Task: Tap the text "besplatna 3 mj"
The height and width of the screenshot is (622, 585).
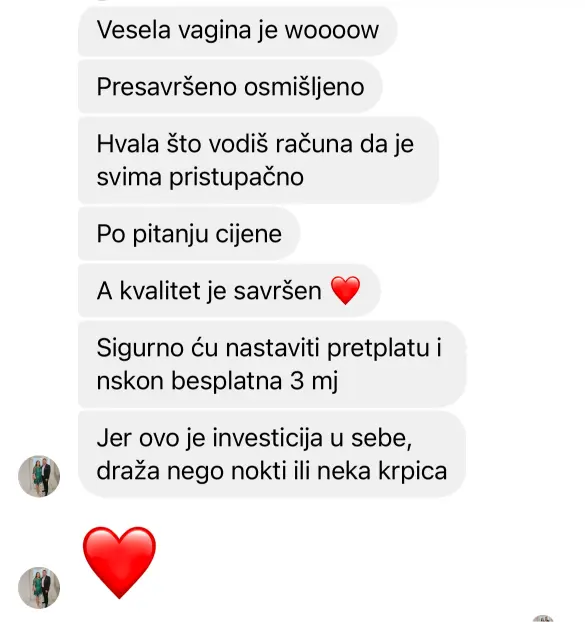Action: click(x=255, y=381)
